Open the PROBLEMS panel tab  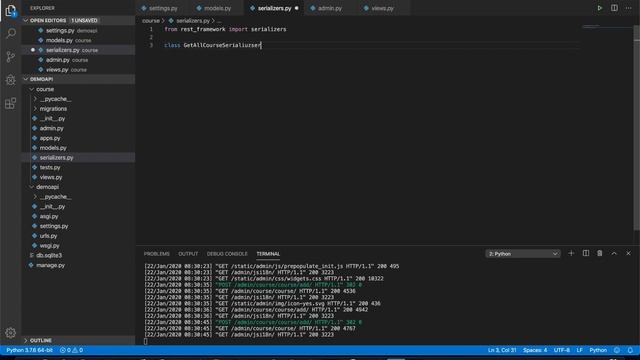click(156, 254)
